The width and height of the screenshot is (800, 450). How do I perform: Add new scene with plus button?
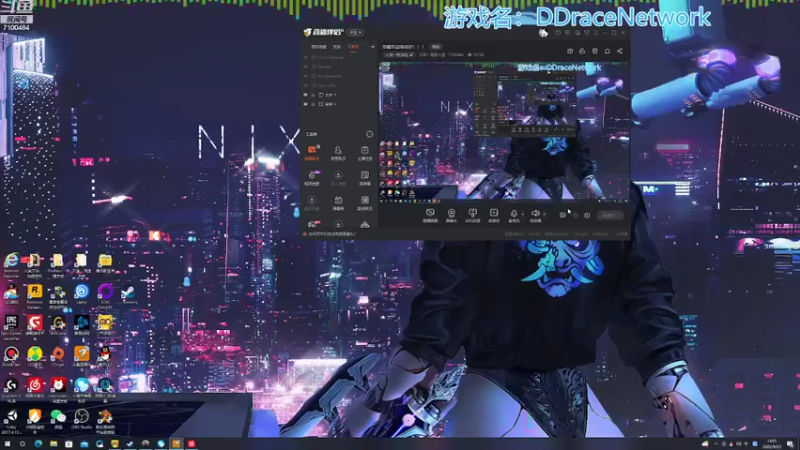[x=372, y=46]
